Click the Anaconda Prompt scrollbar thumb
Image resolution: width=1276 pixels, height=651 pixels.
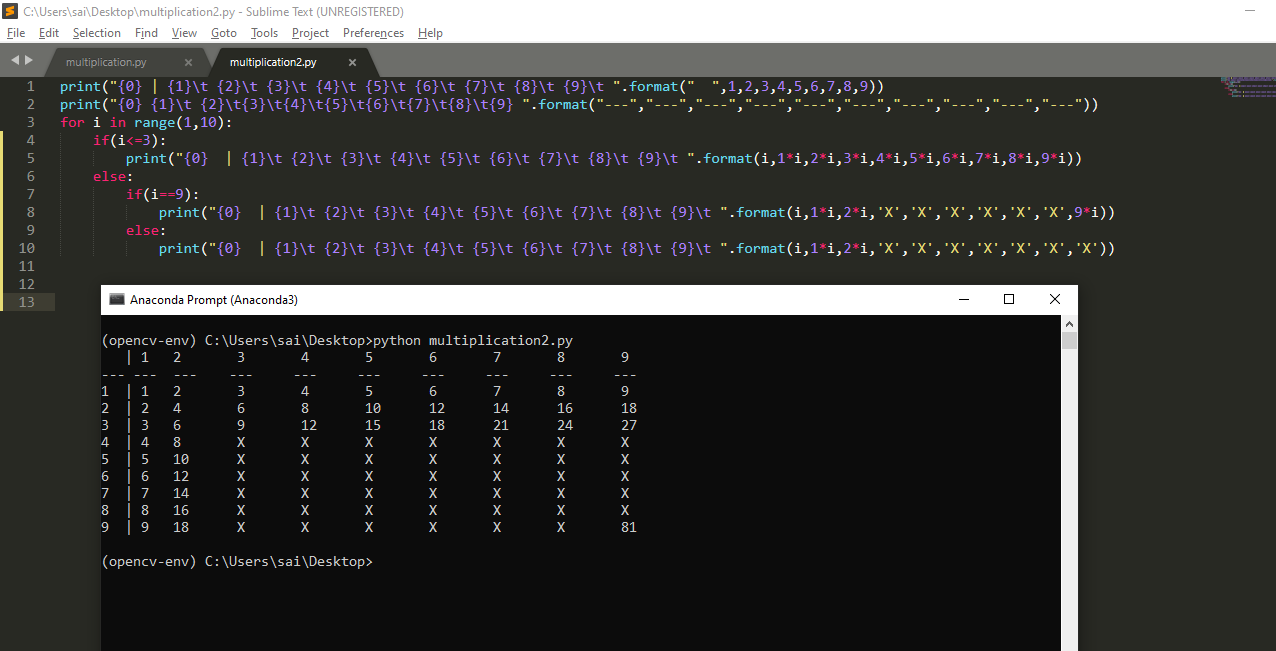(1070, 342)
